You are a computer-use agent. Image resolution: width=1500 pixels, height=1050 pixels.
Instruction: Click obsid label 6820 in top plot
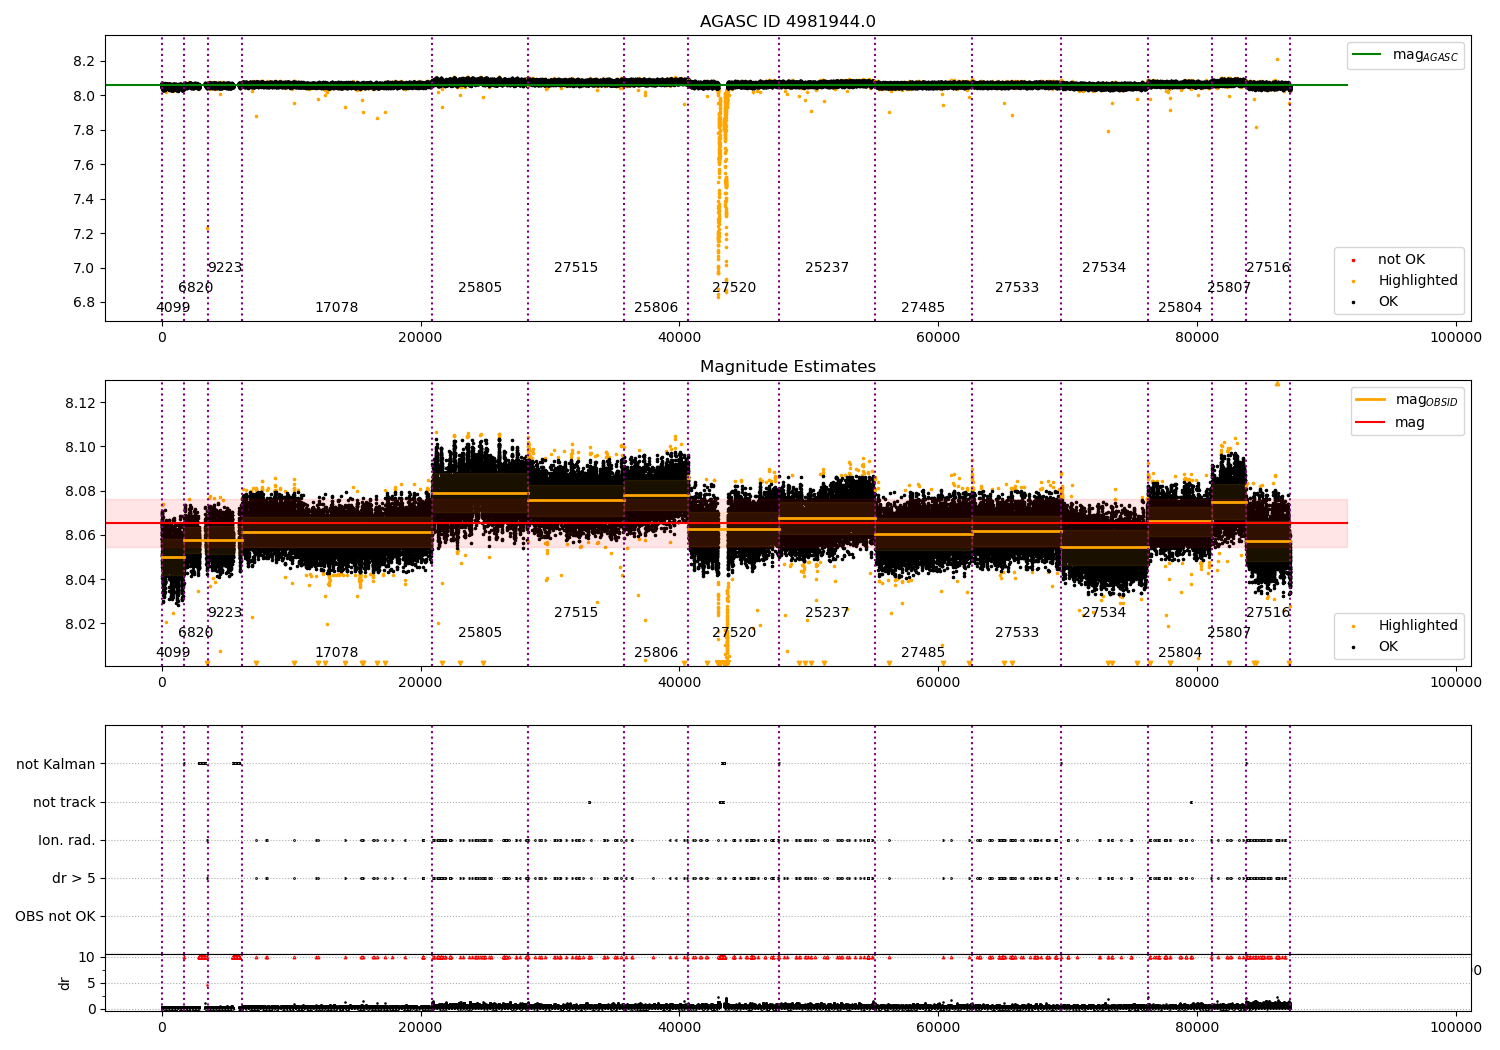coord(196,288)
